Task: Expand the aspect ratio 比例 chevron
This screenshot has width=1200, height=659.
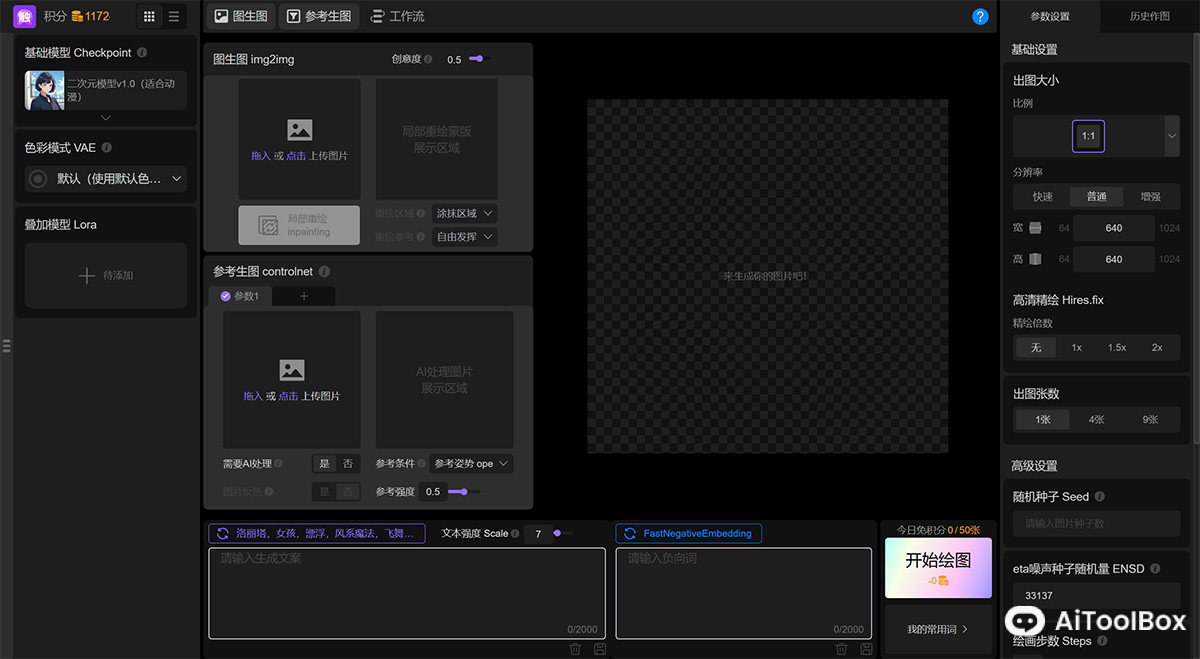Action: (1171, 136)
